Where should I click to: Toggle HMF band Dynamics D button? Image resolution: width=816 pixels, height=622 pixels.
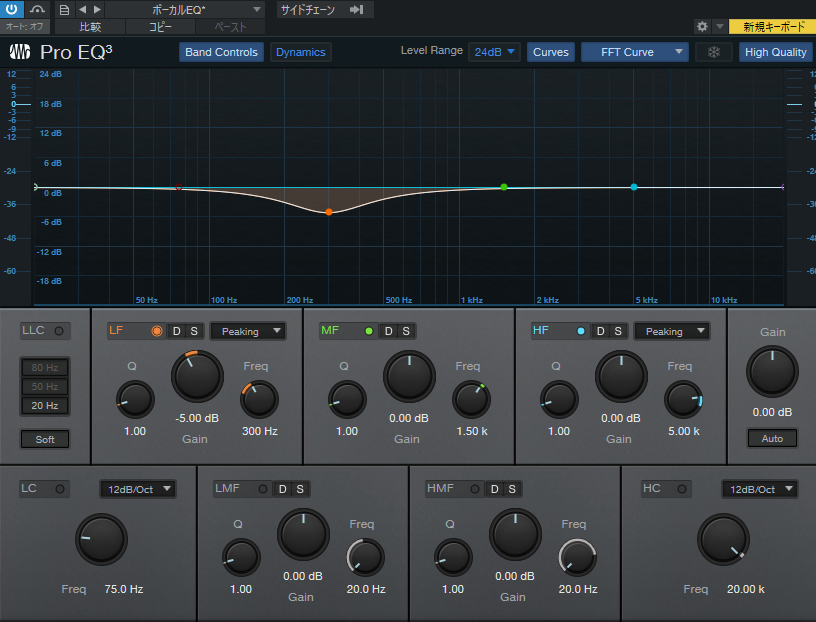(494, 489)
